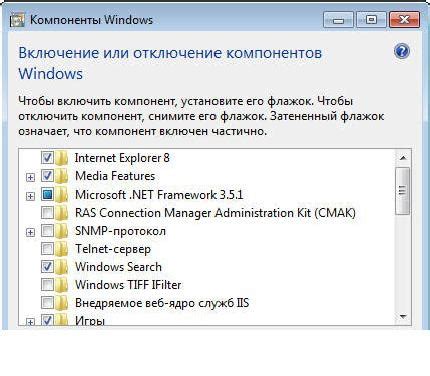Expand the Media Features tree node

[x=30, y=177]
